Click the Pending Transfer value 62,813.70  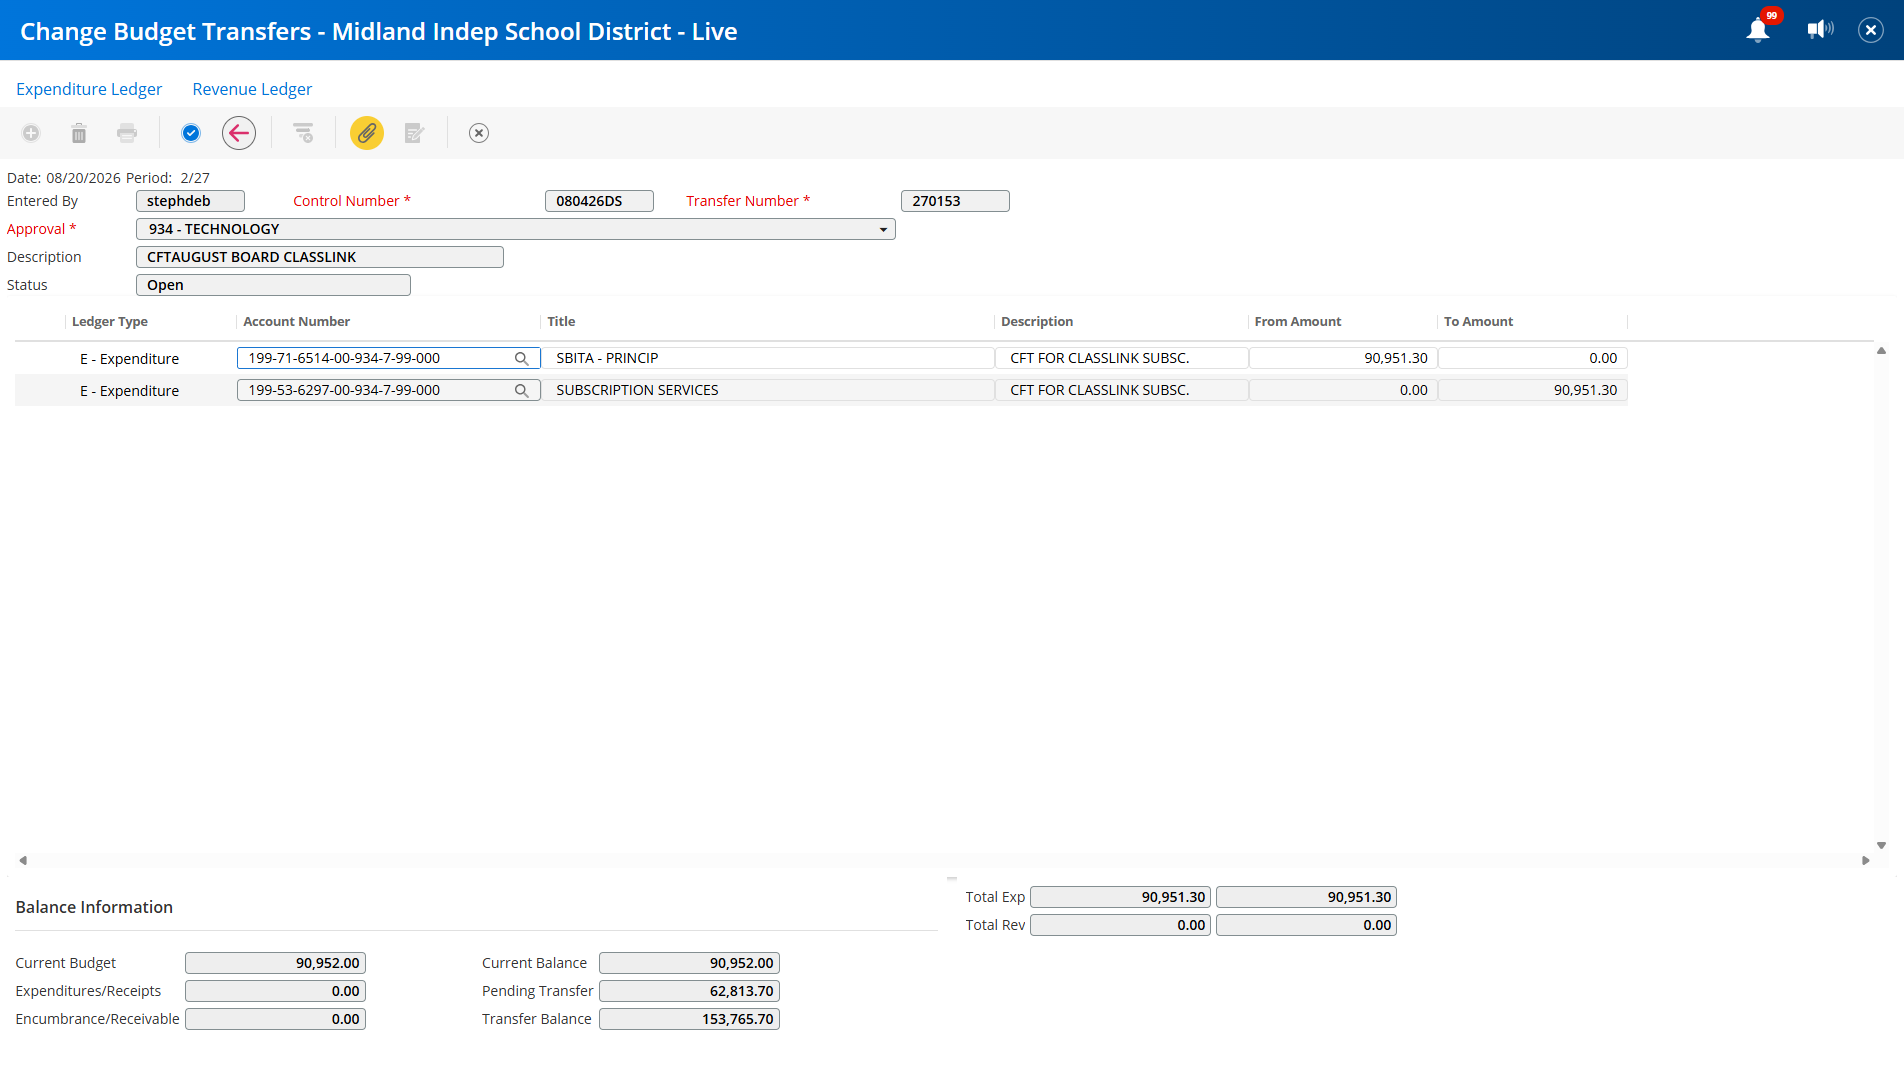pyautogui.click(x=689, y=991)
